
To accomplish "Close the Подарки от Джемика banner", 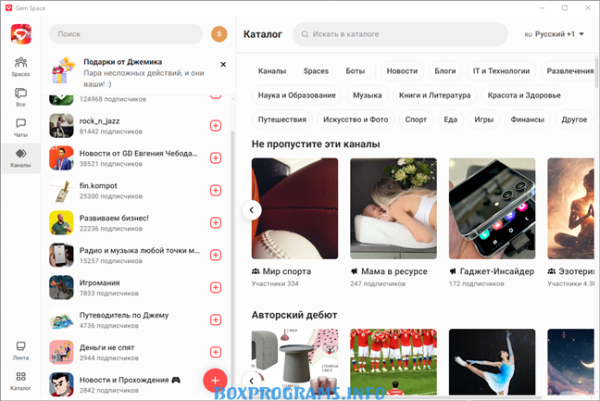I will (x=223, y=64).
